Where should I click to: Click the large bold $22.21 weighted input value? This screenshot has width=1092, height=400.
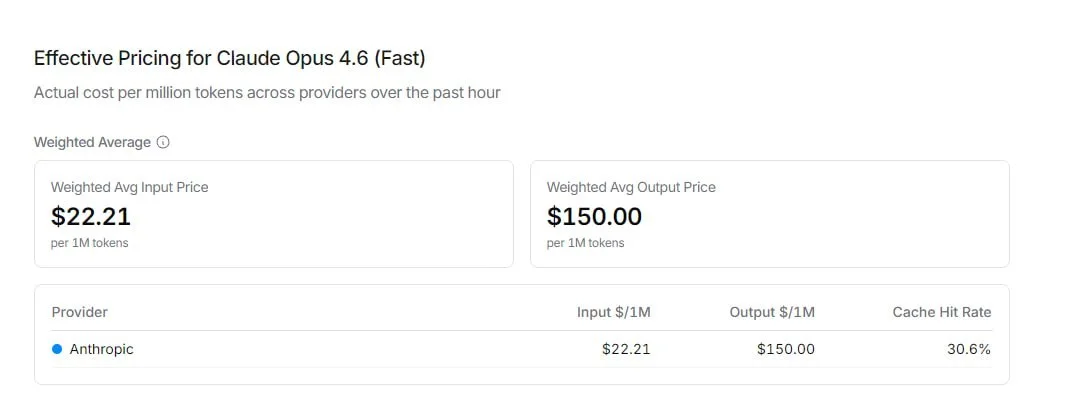click(x=91, y=216)
